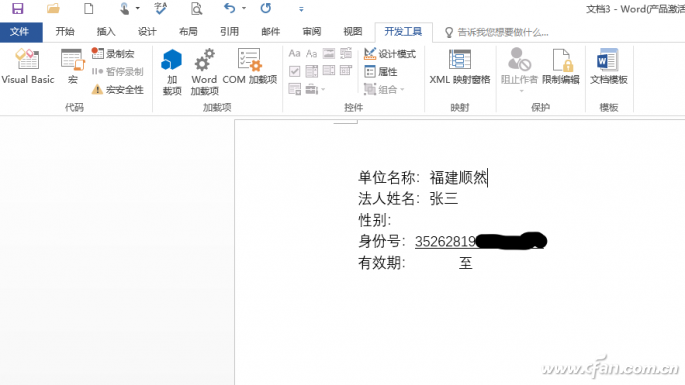Switch to the 审阅 ribbon tab
Image resolution: width=685 pixels, height=385 pixels.
pos(311,31)
